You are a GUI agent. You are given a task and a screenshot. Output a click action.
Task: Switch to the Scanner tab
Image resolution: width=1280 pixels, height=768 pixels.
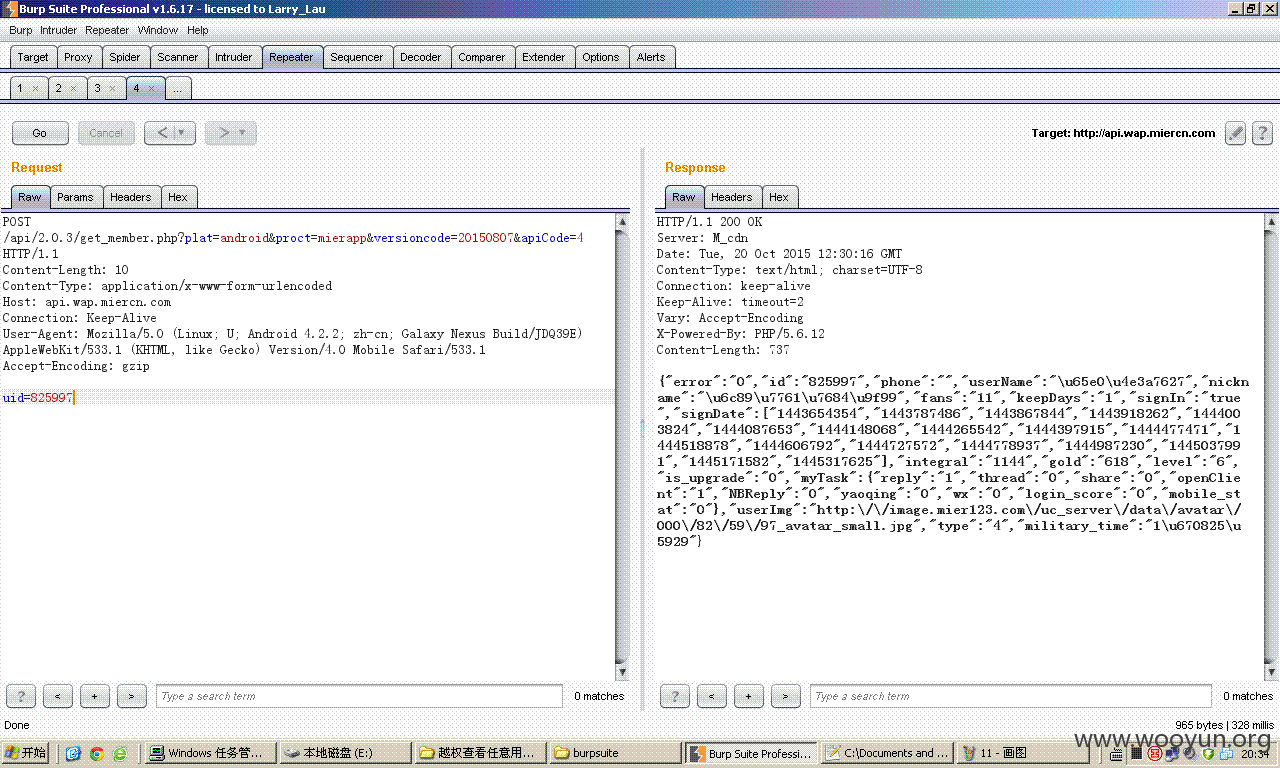pyautogui.click(x=178, y=57)
